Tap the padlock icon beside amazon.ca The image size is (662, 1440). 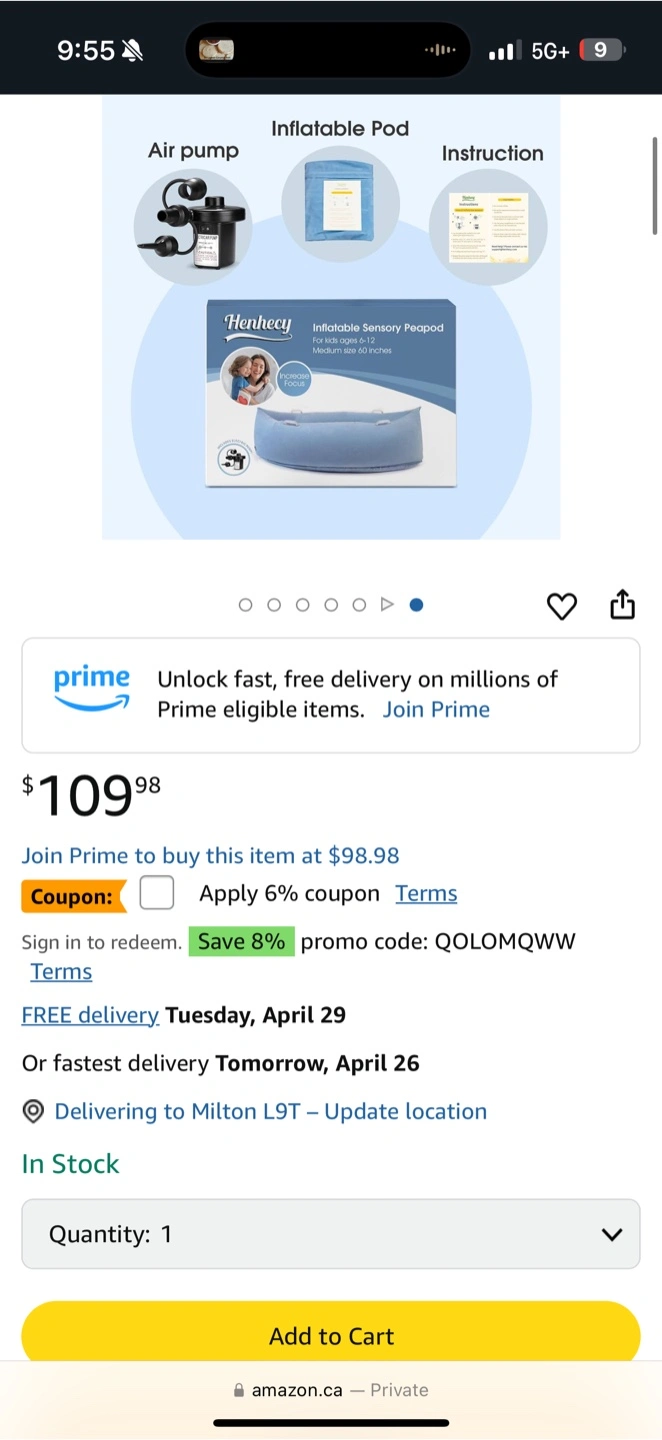[x=239, y=1391]
